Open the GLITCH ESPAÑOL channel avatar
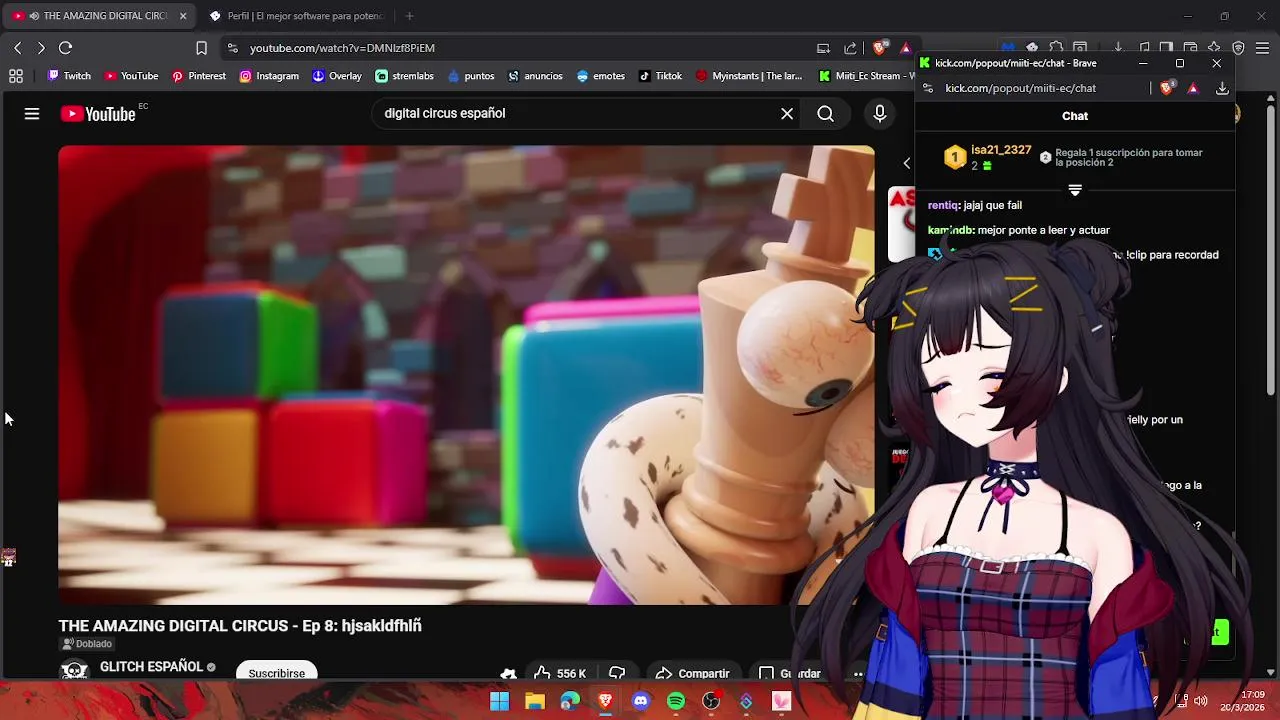 click(x=74, y=671)
